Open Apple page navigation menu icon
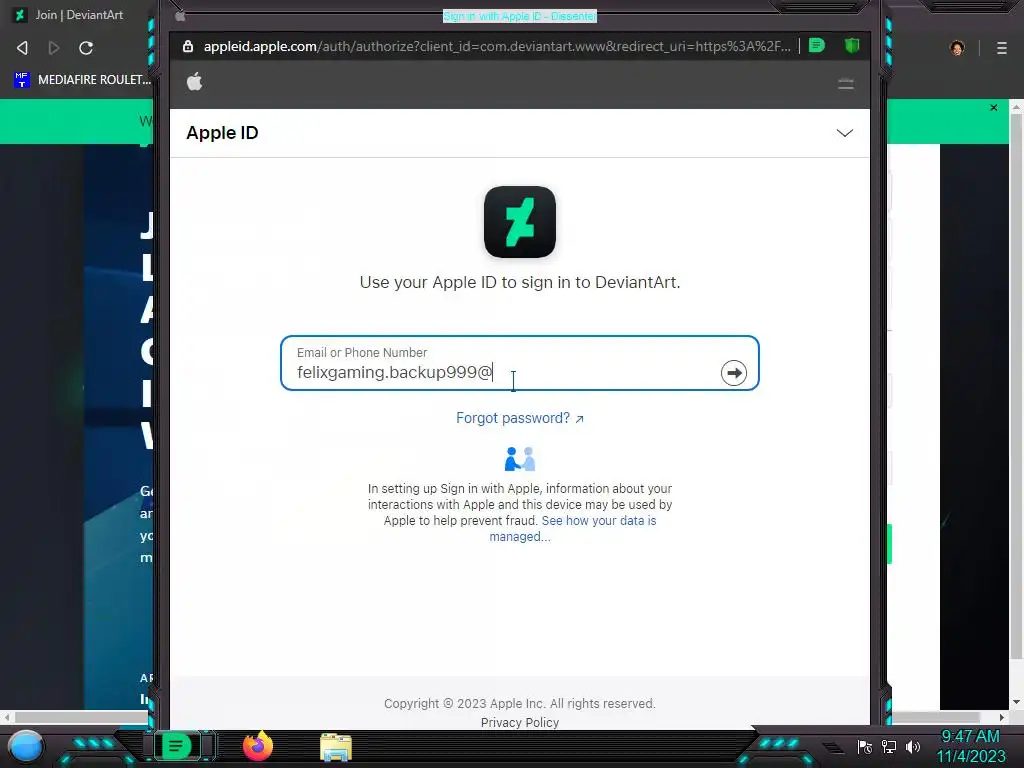The image size is (1024, 768). 846,84
